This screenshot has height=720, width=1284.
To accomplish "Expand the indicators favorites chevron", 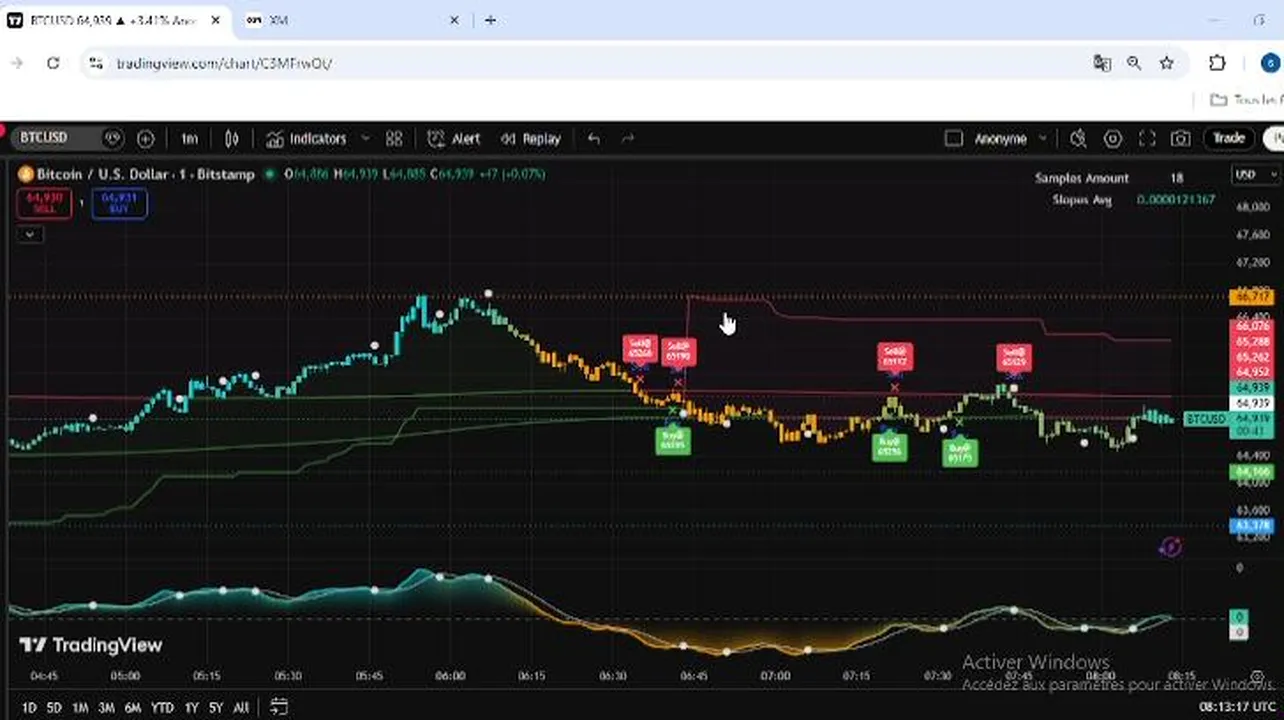I will click(365, 139).
